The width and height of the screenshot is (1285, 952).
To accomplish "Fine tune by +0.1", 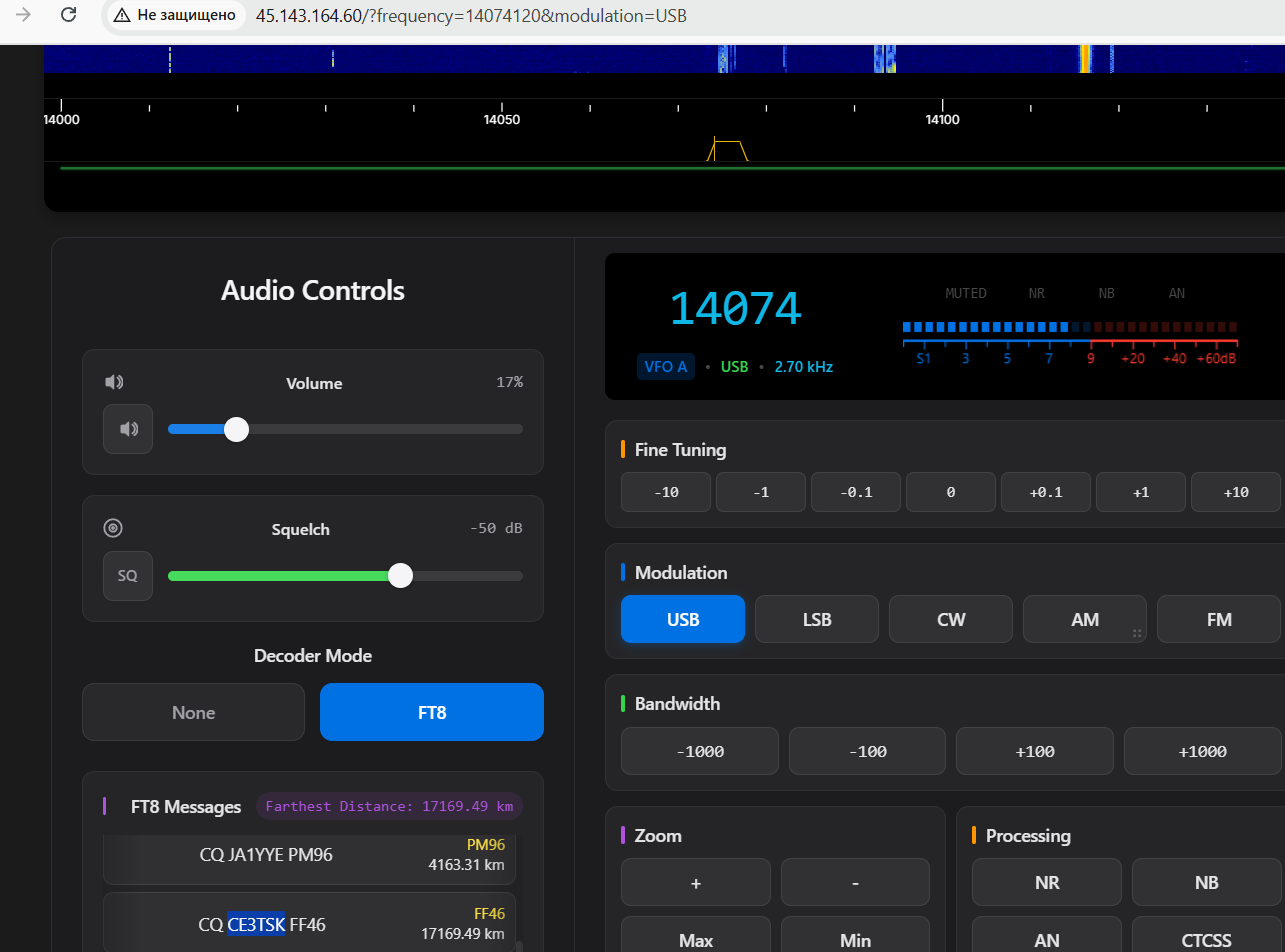I will (1046, 492).
